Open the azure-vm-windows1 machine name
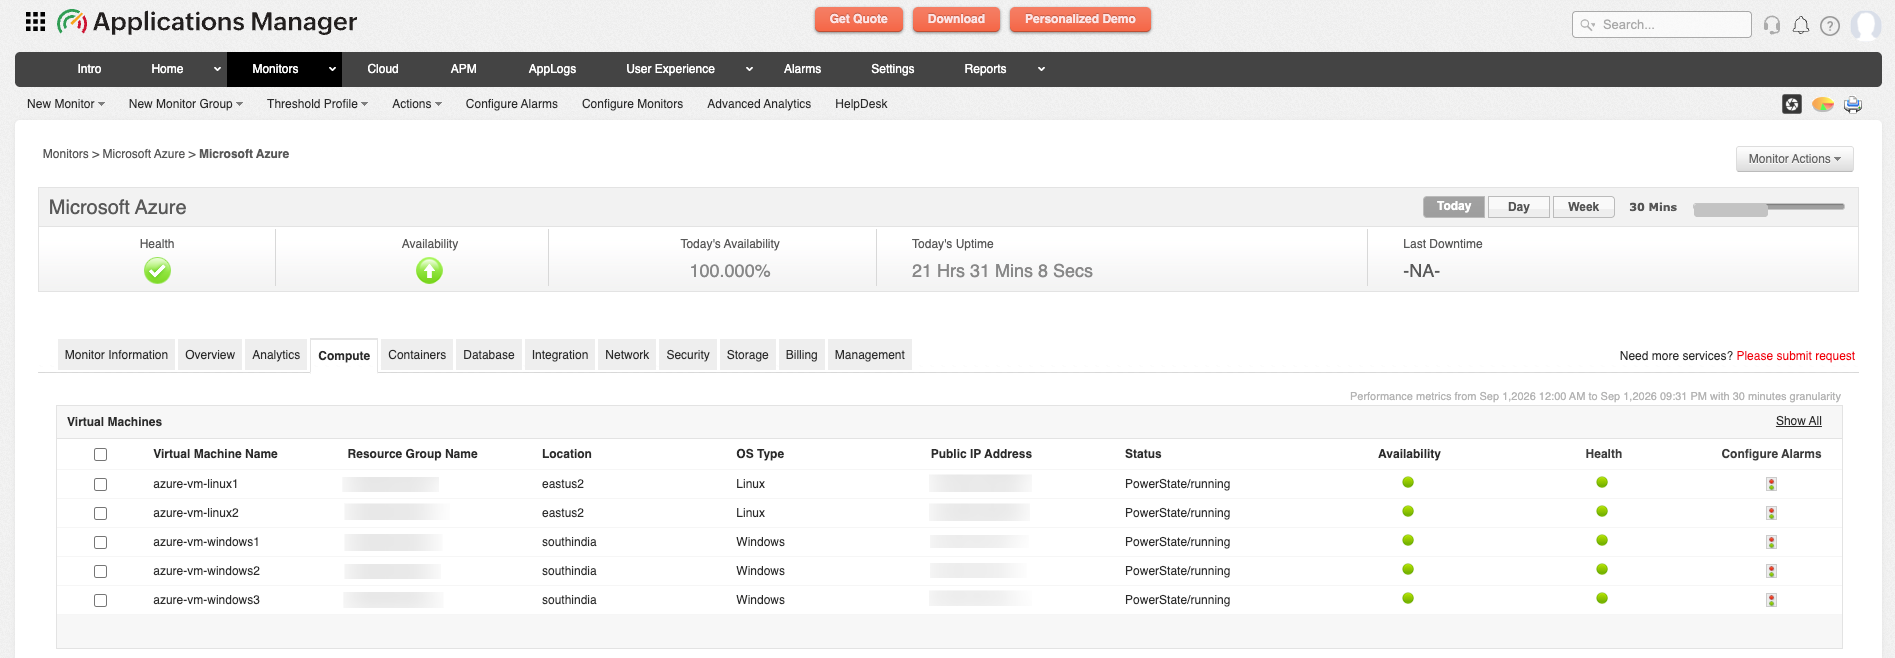 (206, 542)
